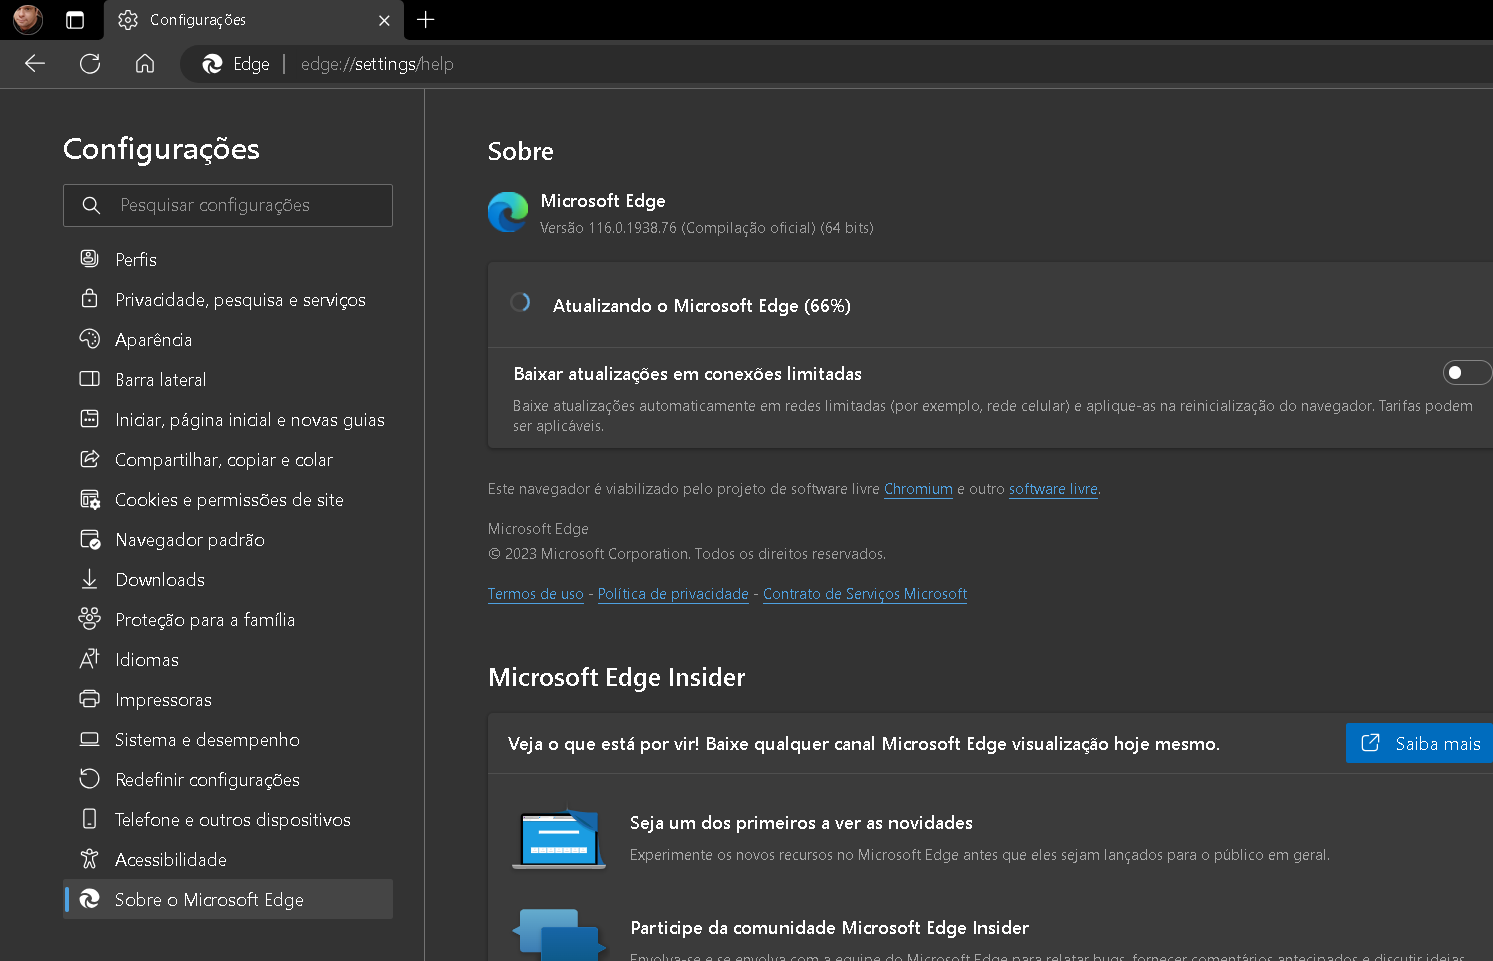
Task: Focus the Pesquisar configurações search box
Action: 228,205
